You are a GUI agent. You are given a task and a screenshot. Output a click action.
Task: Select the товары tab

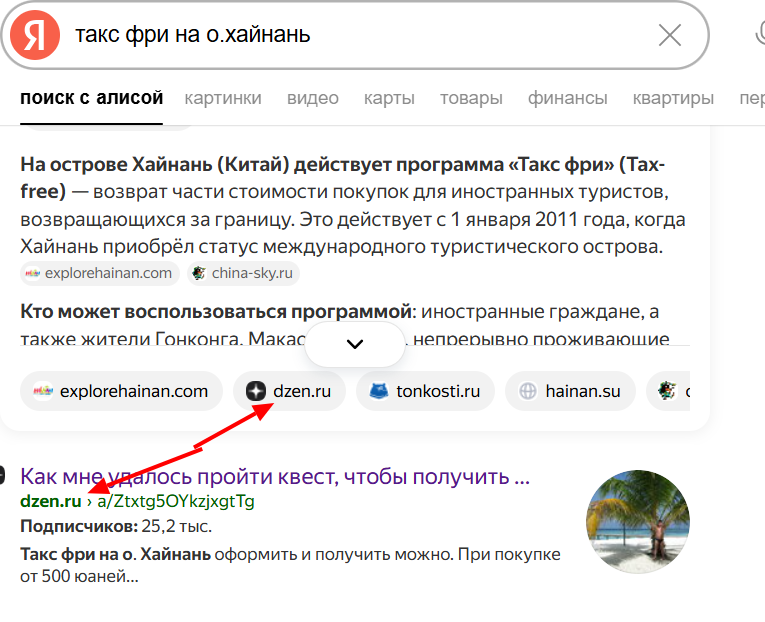[x=471, y=98]
